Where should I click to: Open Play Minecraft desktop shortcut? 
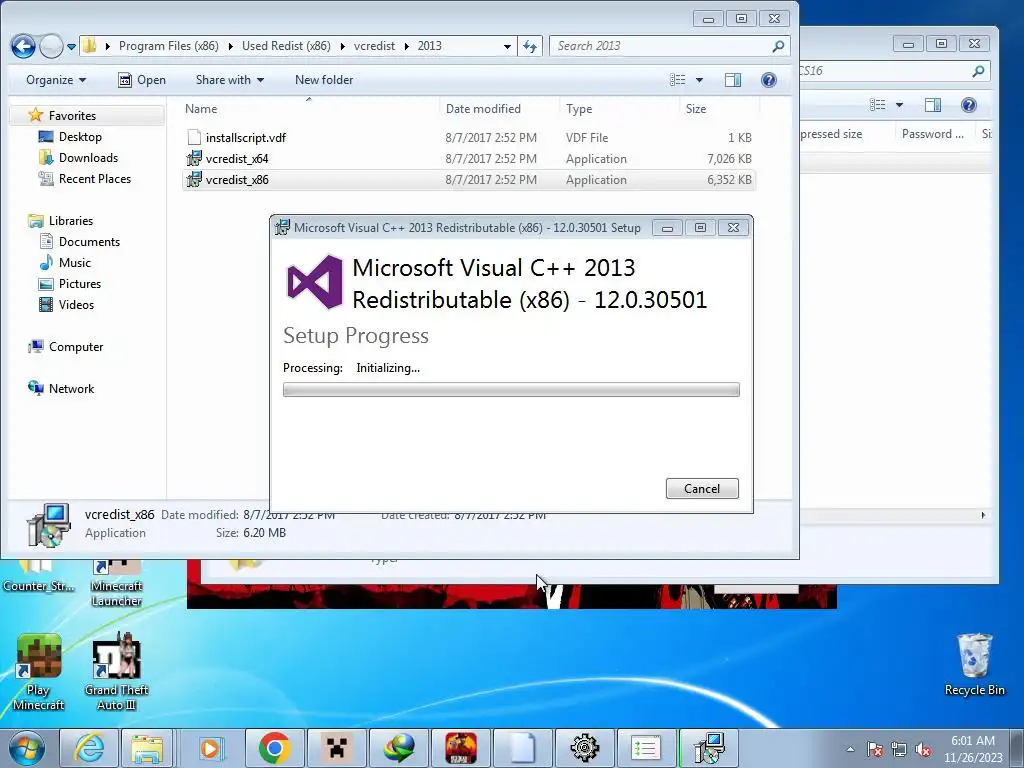click(x=39, y=673)
